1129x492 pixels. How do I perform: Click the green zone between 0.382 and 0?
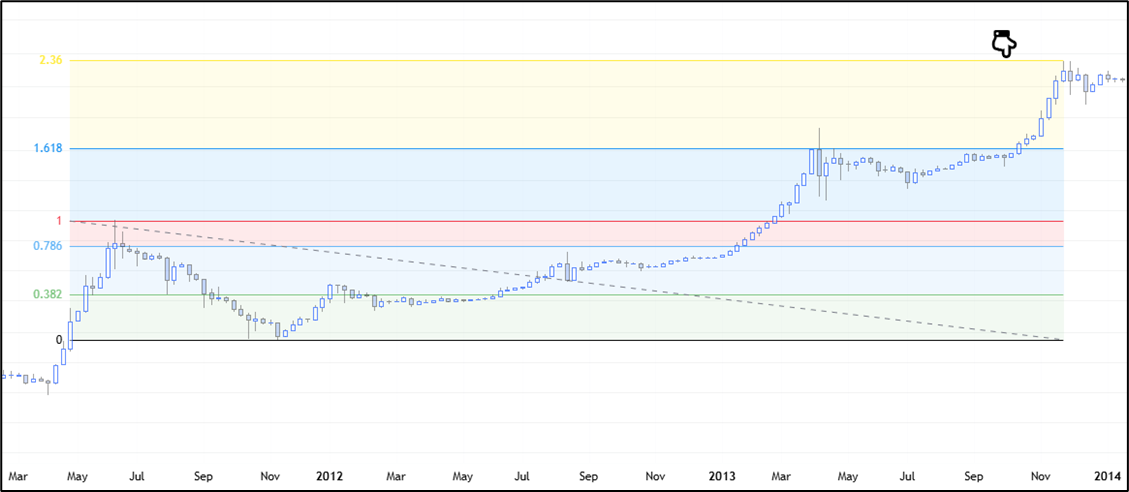(x=600, y=320)
